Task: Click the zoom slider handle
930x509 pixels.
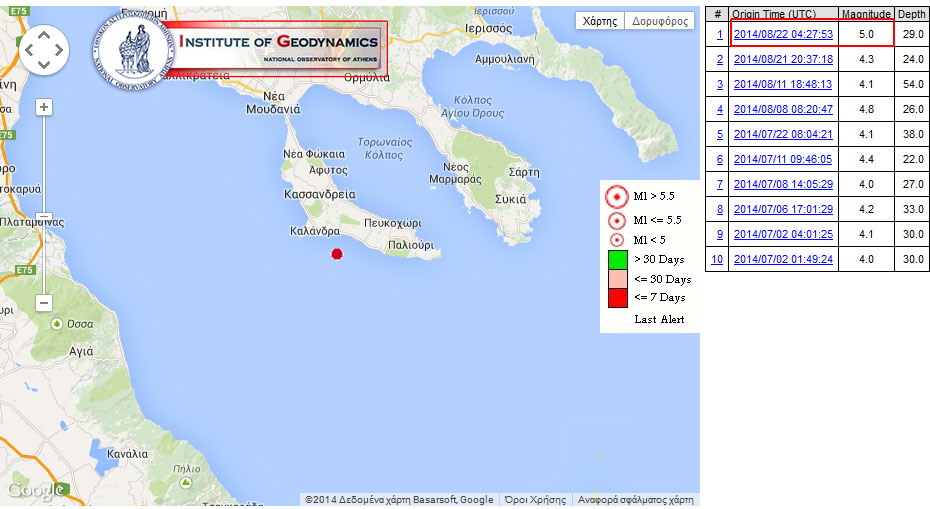Action: [x=44, y=217]
